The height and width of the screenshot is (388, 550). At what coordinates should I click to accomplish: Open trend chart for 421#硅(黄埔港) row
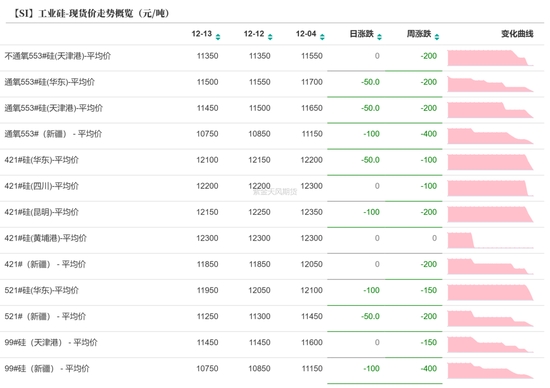[x=490, y=240]
